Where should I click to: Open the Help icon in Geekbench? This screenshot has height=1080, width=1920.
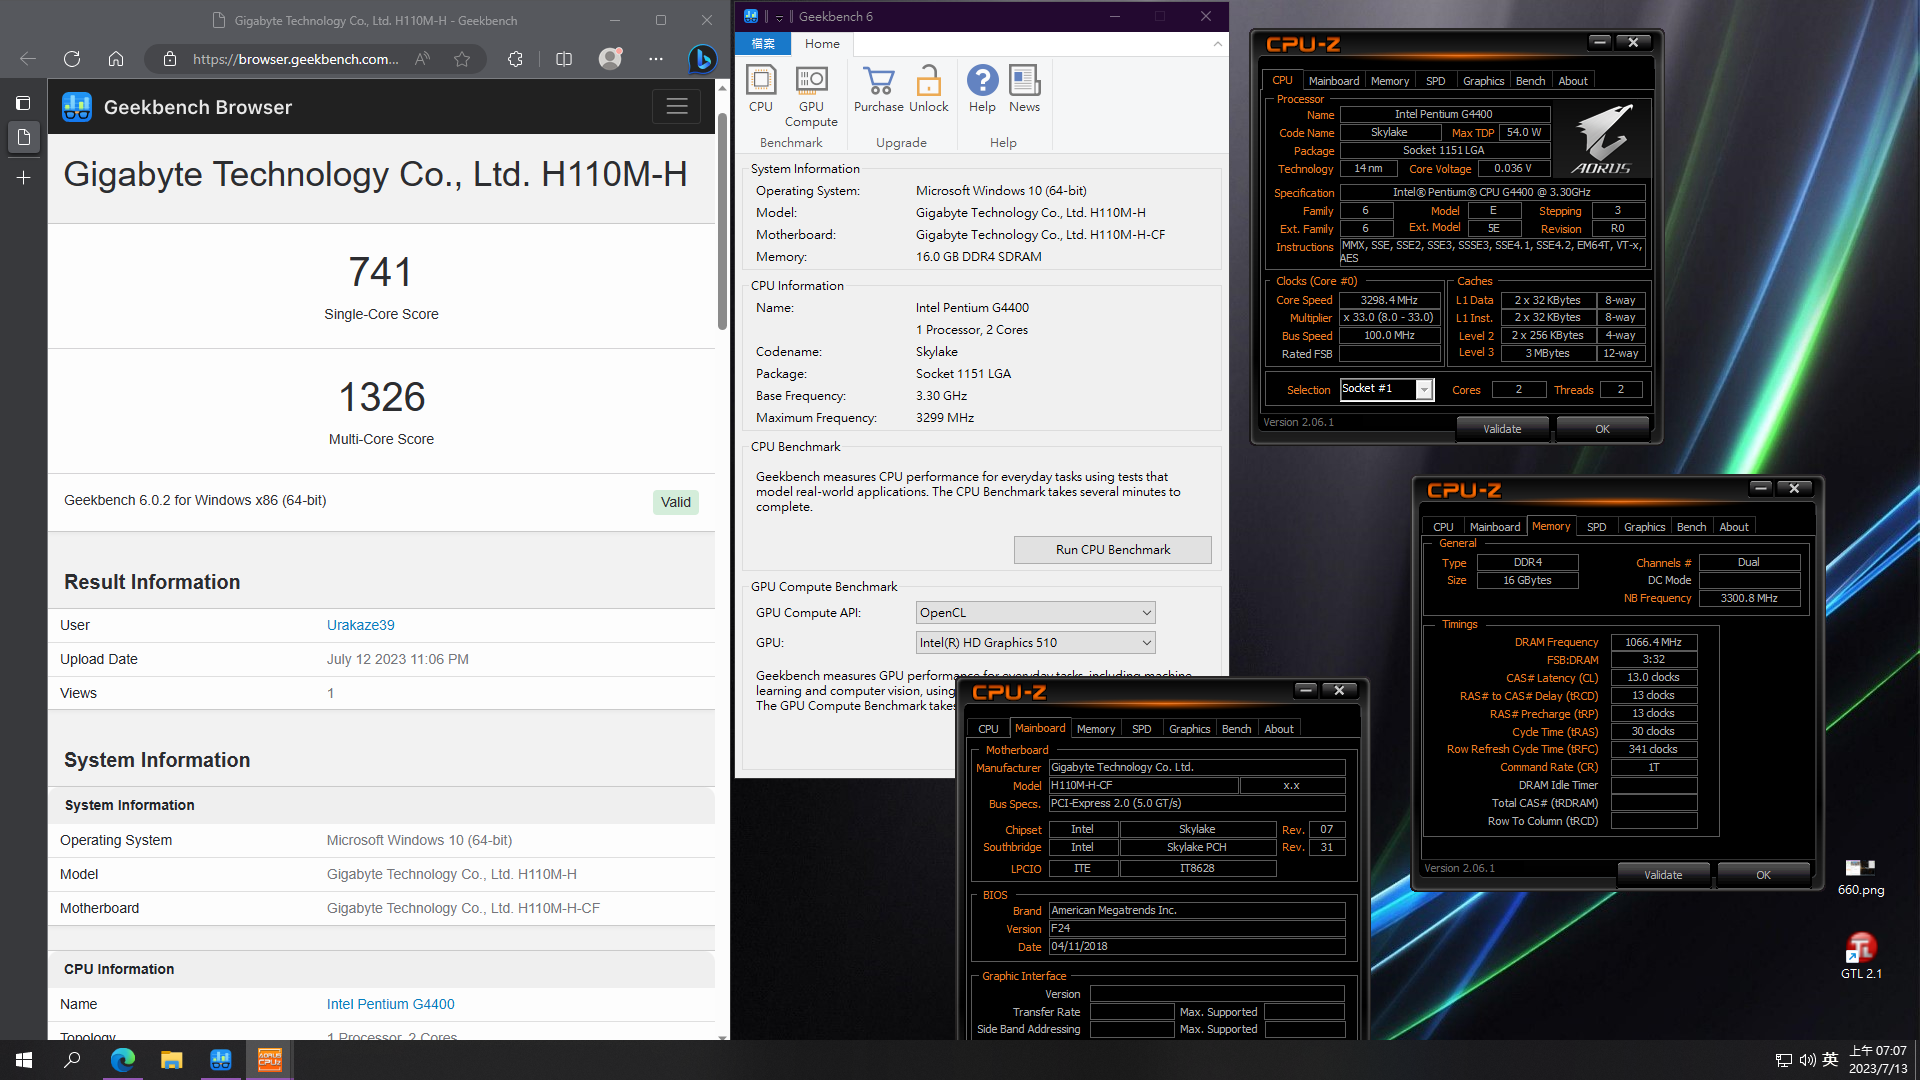click(x=982, y=89)
